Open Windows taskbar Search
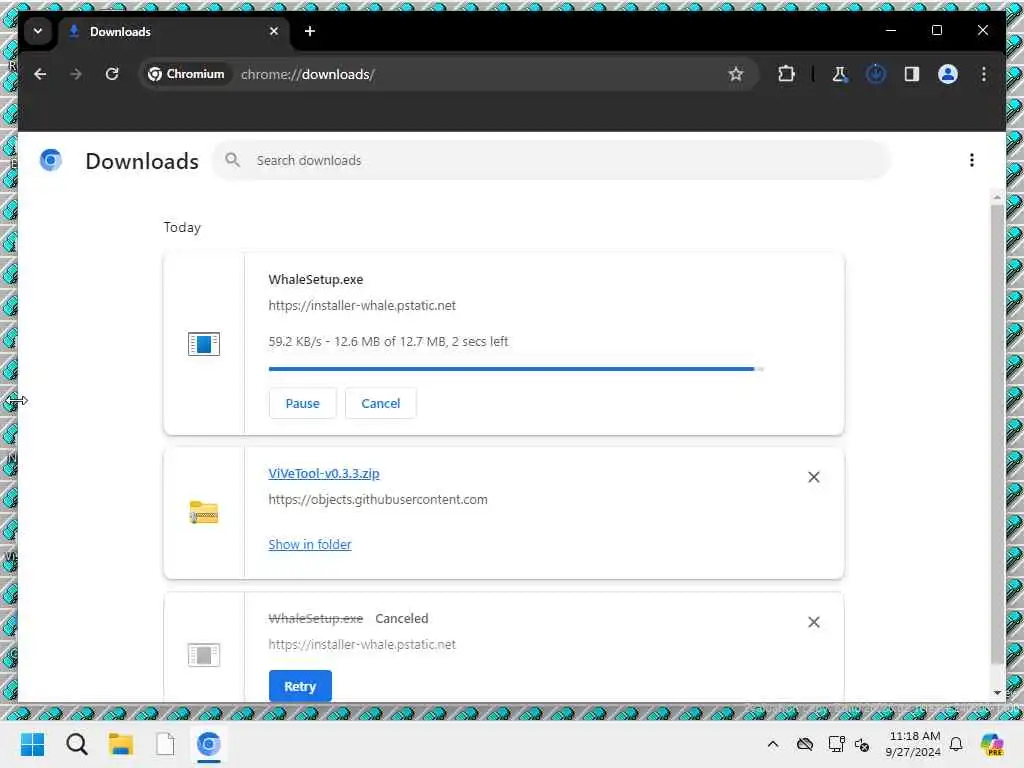 (x=76, y=744)
